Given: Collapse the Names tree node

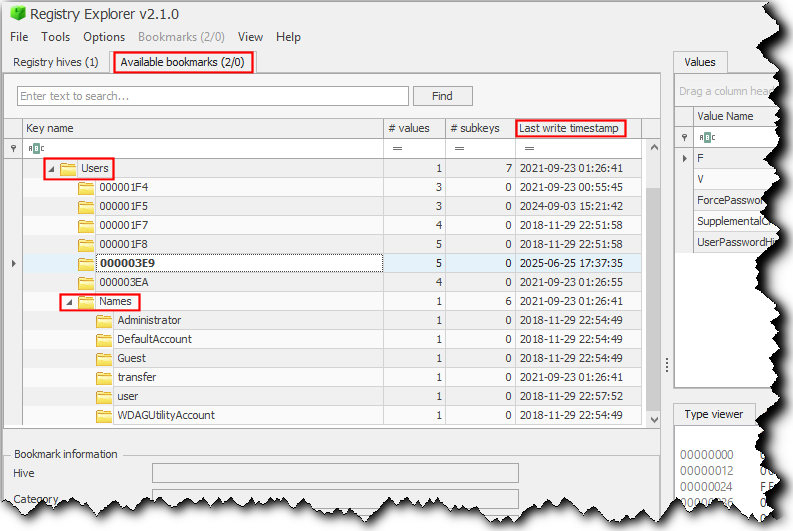Looking at the screenshot, I should point(69,302).
